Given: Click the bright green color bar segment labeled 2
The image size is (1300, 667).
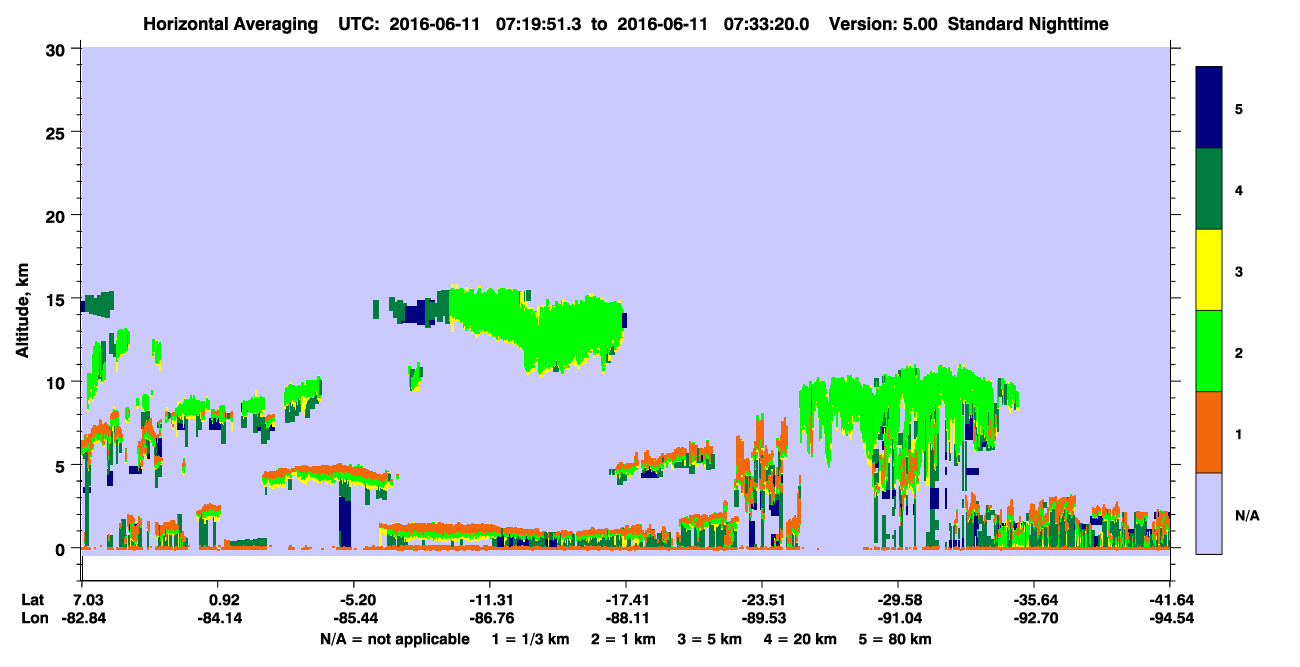Looking at the screenshot, I should coord(1209,351).
